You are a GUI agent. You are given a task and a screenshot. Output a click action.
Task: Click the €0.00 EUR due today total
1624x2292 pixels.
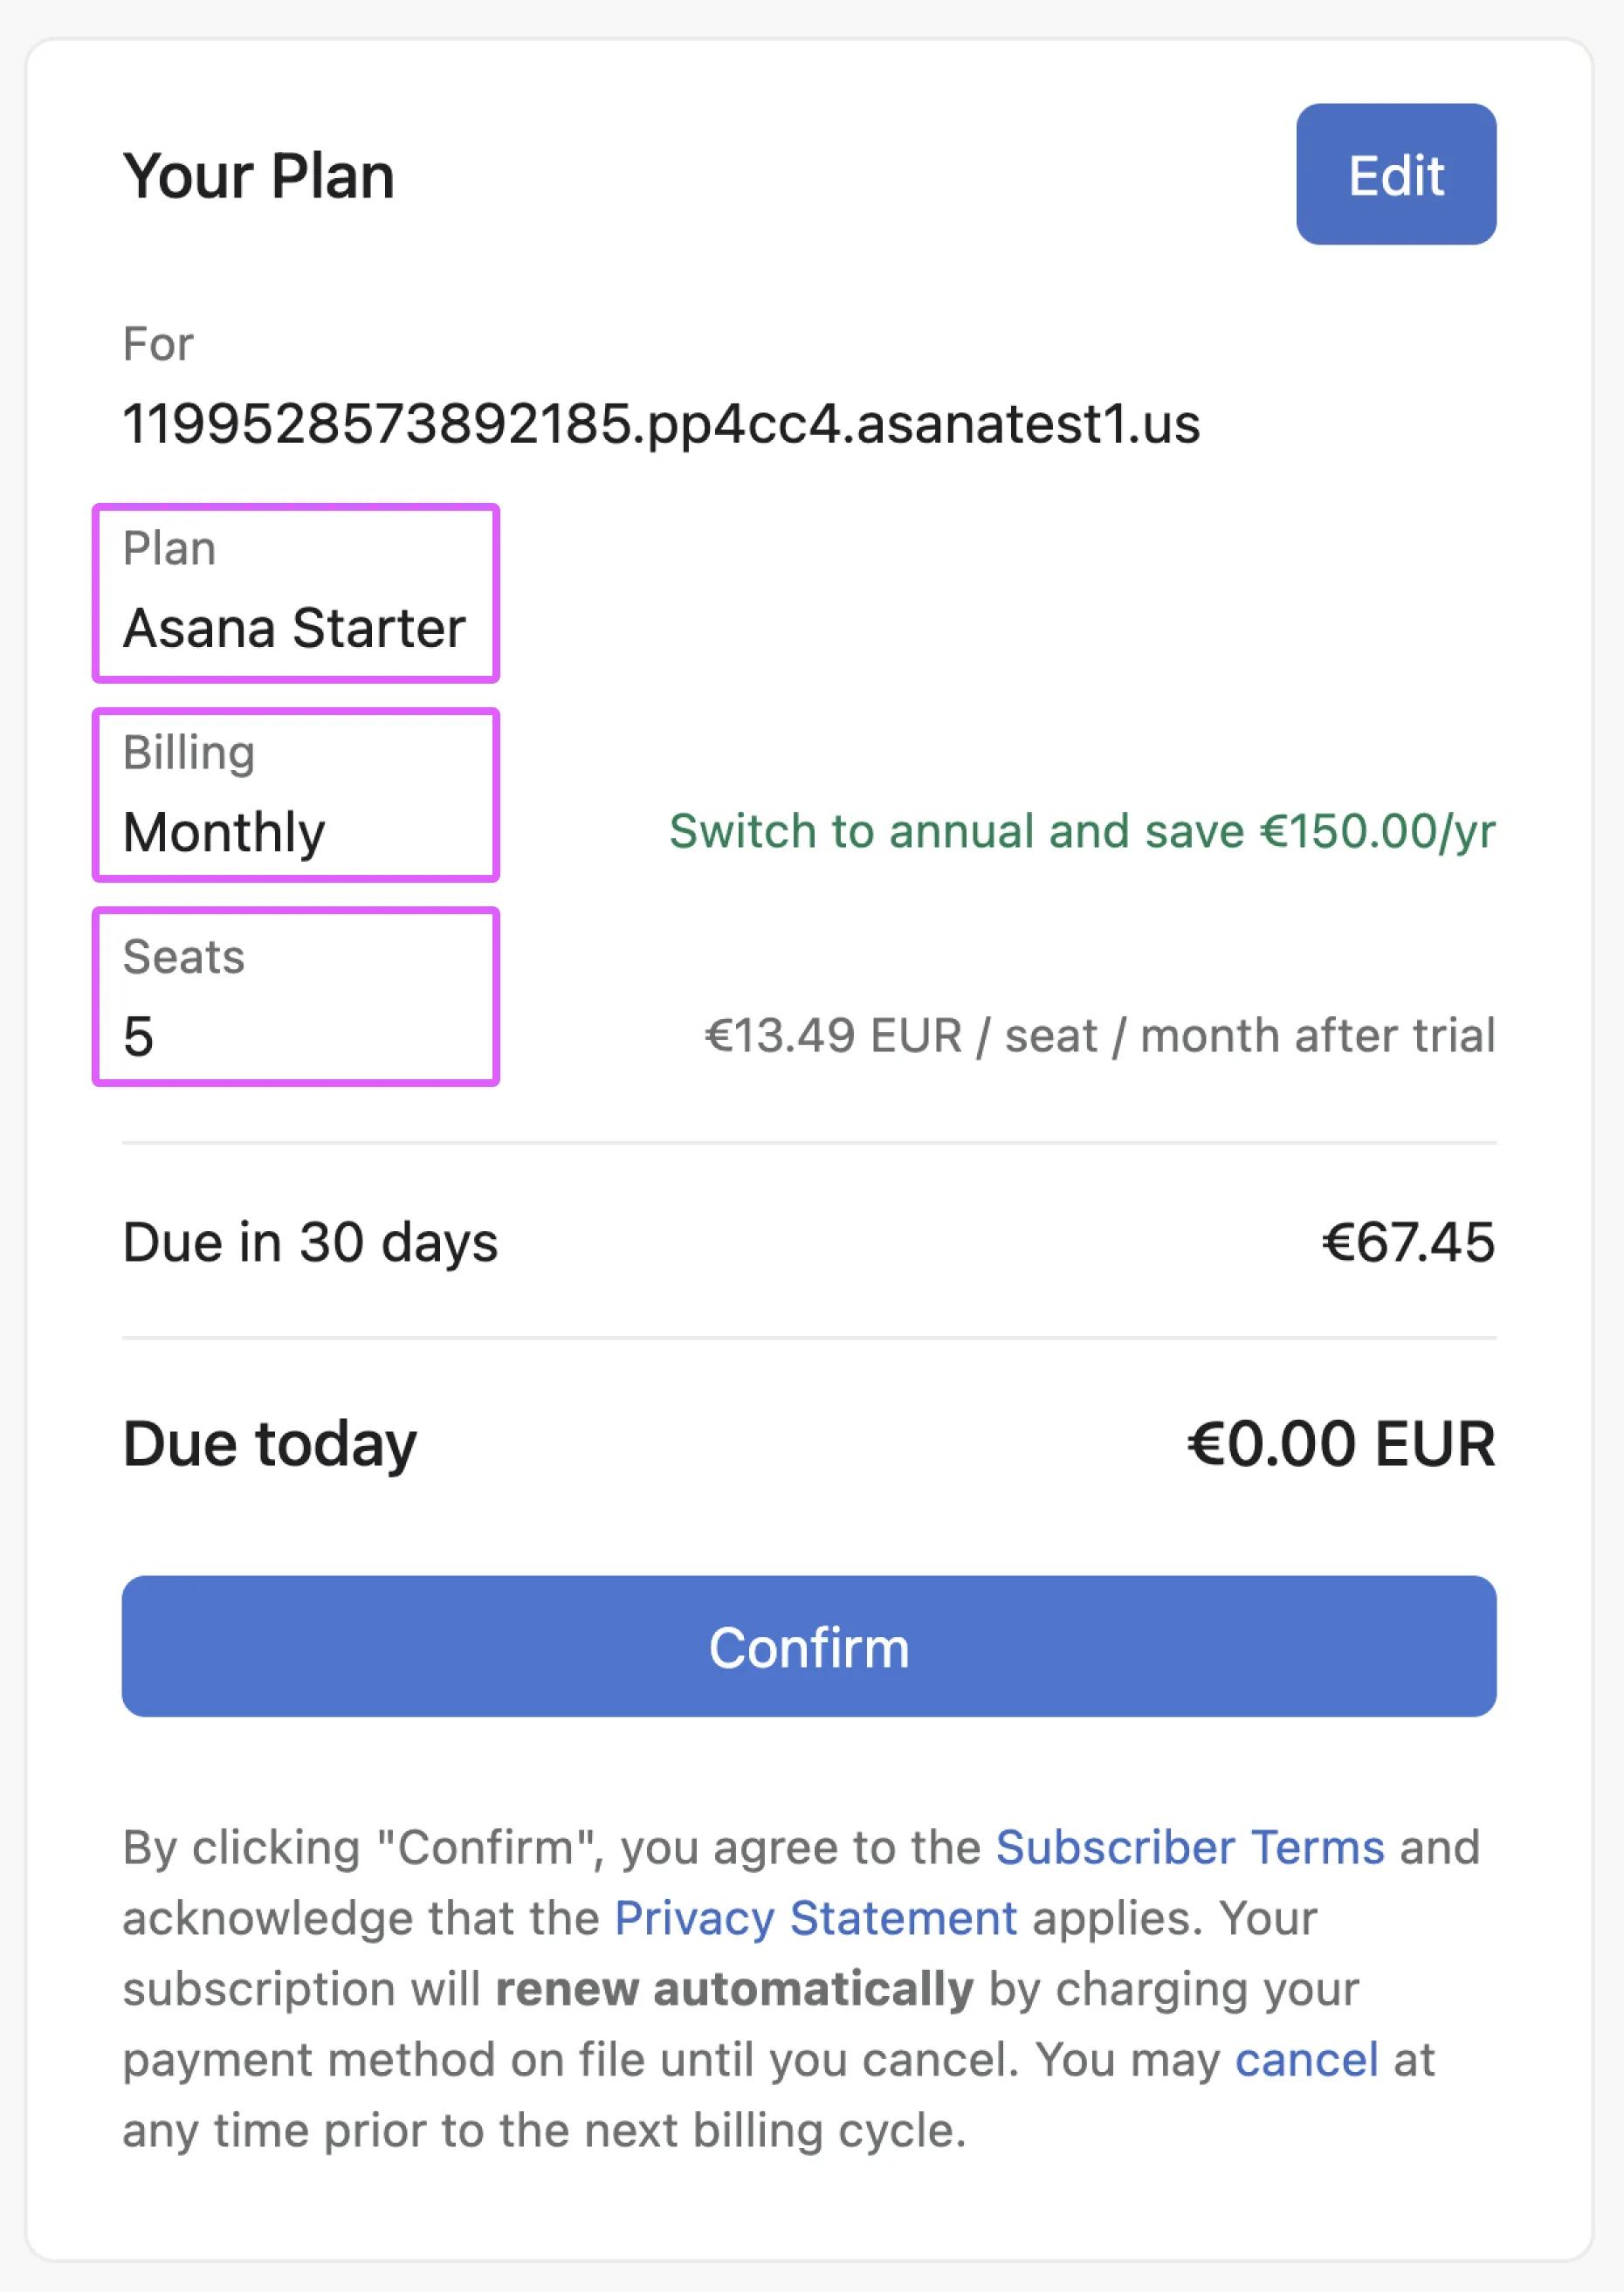(x=1340, y=1444)
